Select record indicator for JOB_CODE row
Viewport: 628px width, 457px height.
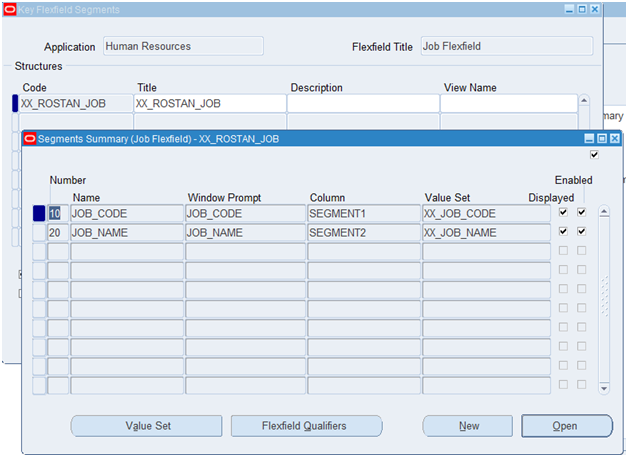(x=39, y=213)
